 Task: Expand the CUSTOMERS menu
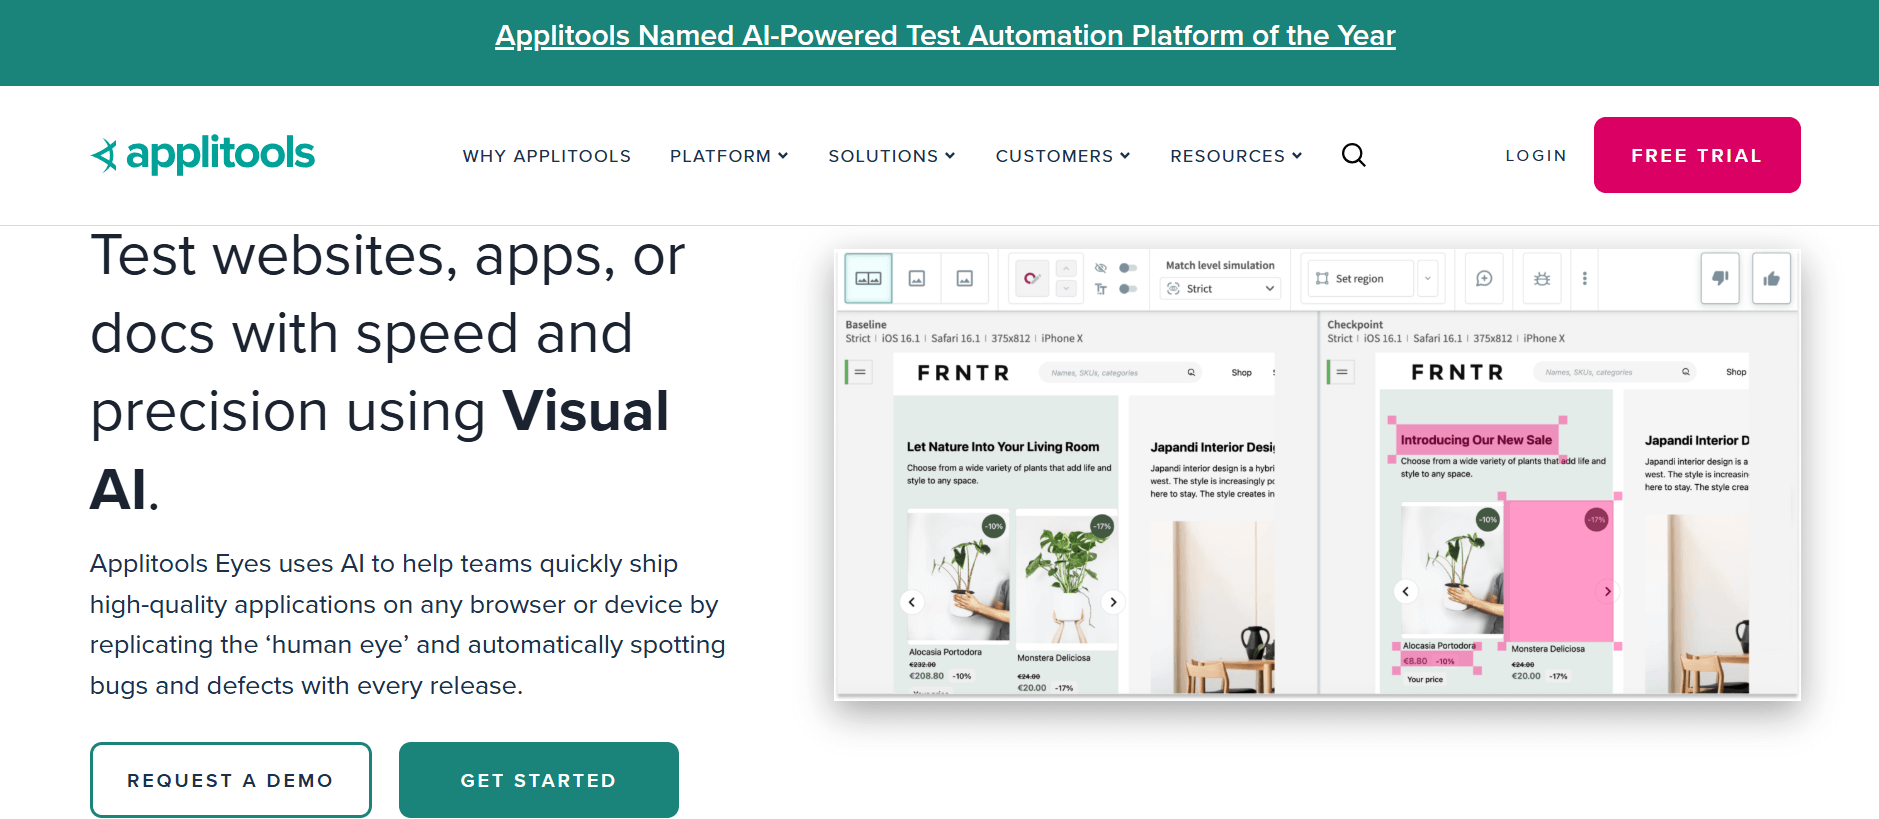pyautogui.click(x=1062, y=156)
